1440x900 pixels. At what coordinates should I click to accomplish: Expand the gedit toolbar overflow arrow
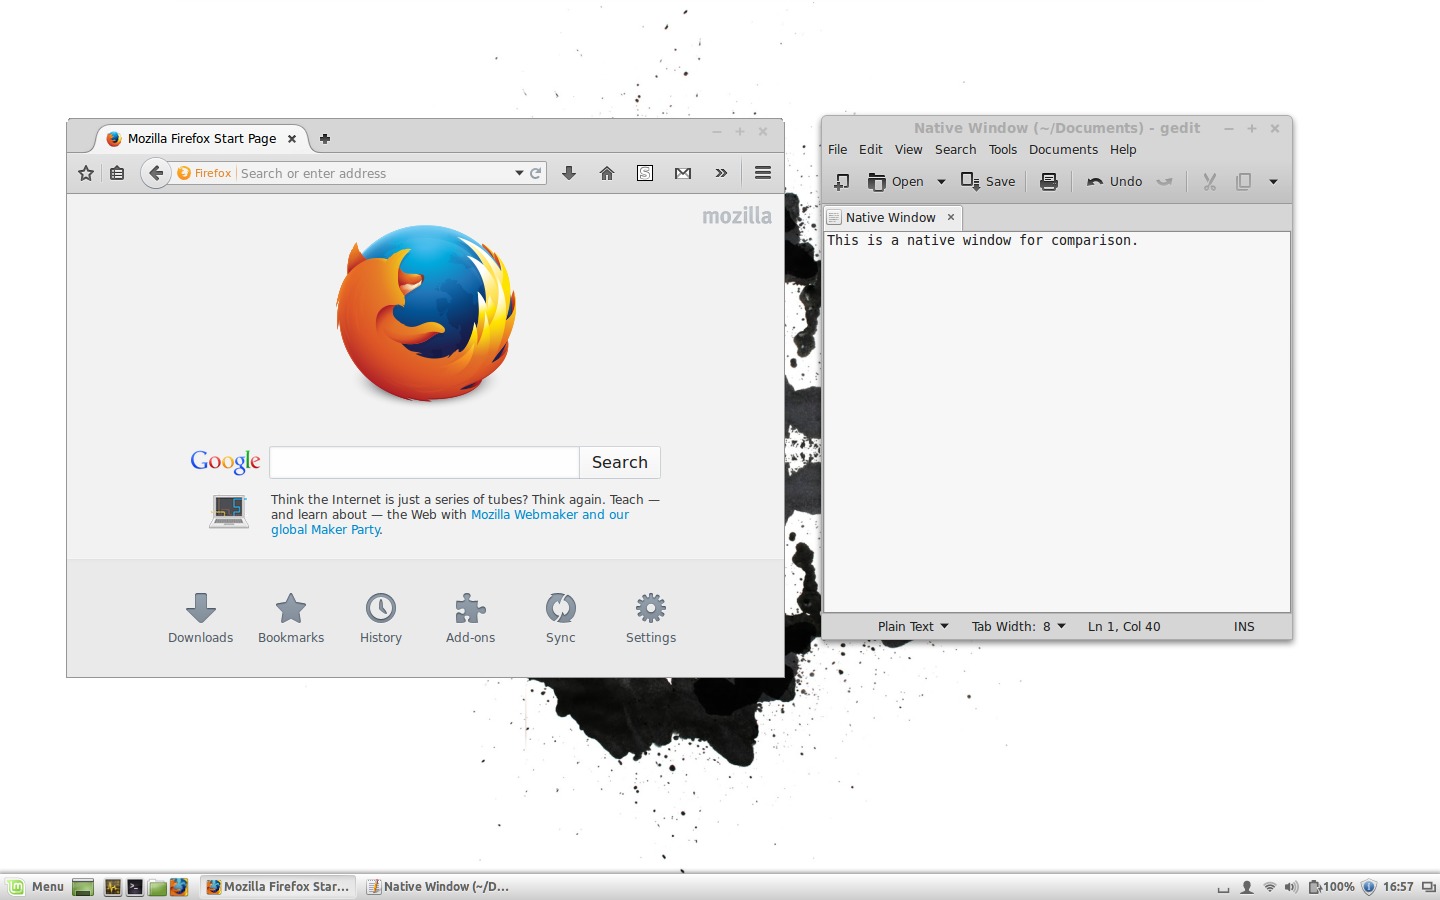[1273, 181]
